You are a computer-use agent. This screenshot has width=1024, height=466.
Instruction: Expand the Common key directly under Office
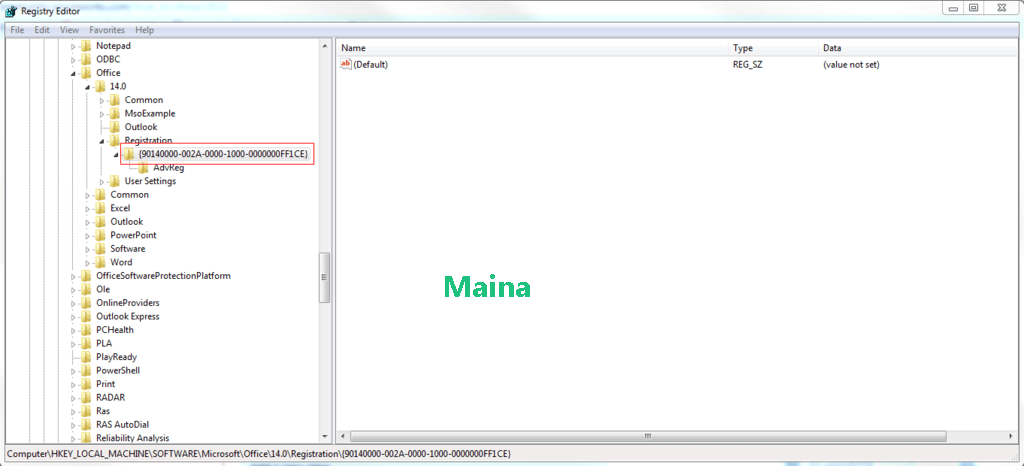pyautogui.click(x=88, y=195)
